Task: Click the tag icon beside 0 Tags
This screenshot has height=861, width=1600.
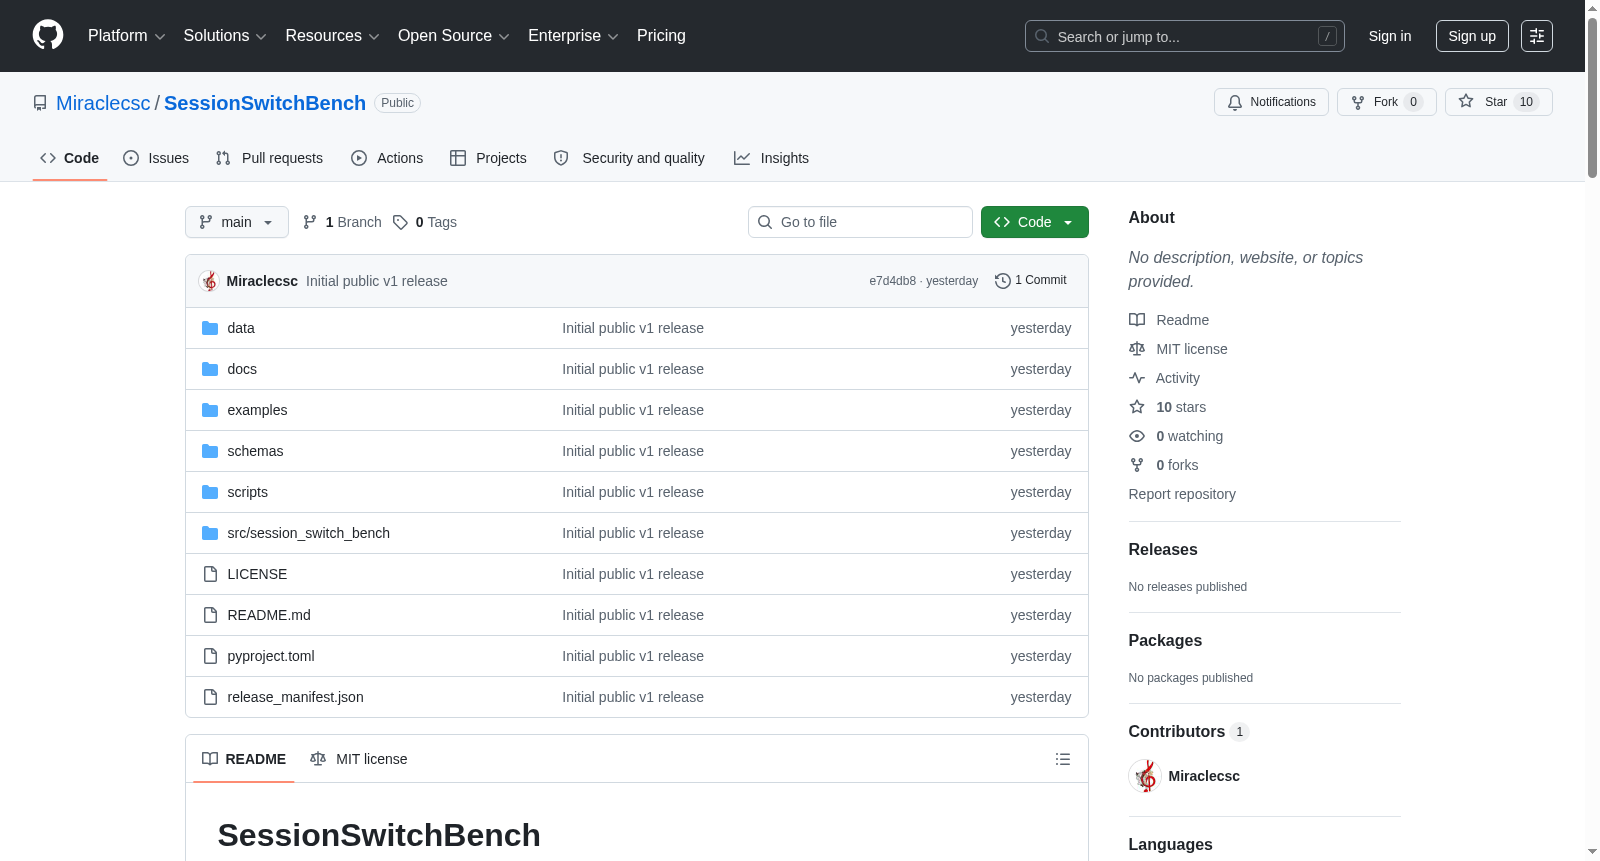Action: 400,222
